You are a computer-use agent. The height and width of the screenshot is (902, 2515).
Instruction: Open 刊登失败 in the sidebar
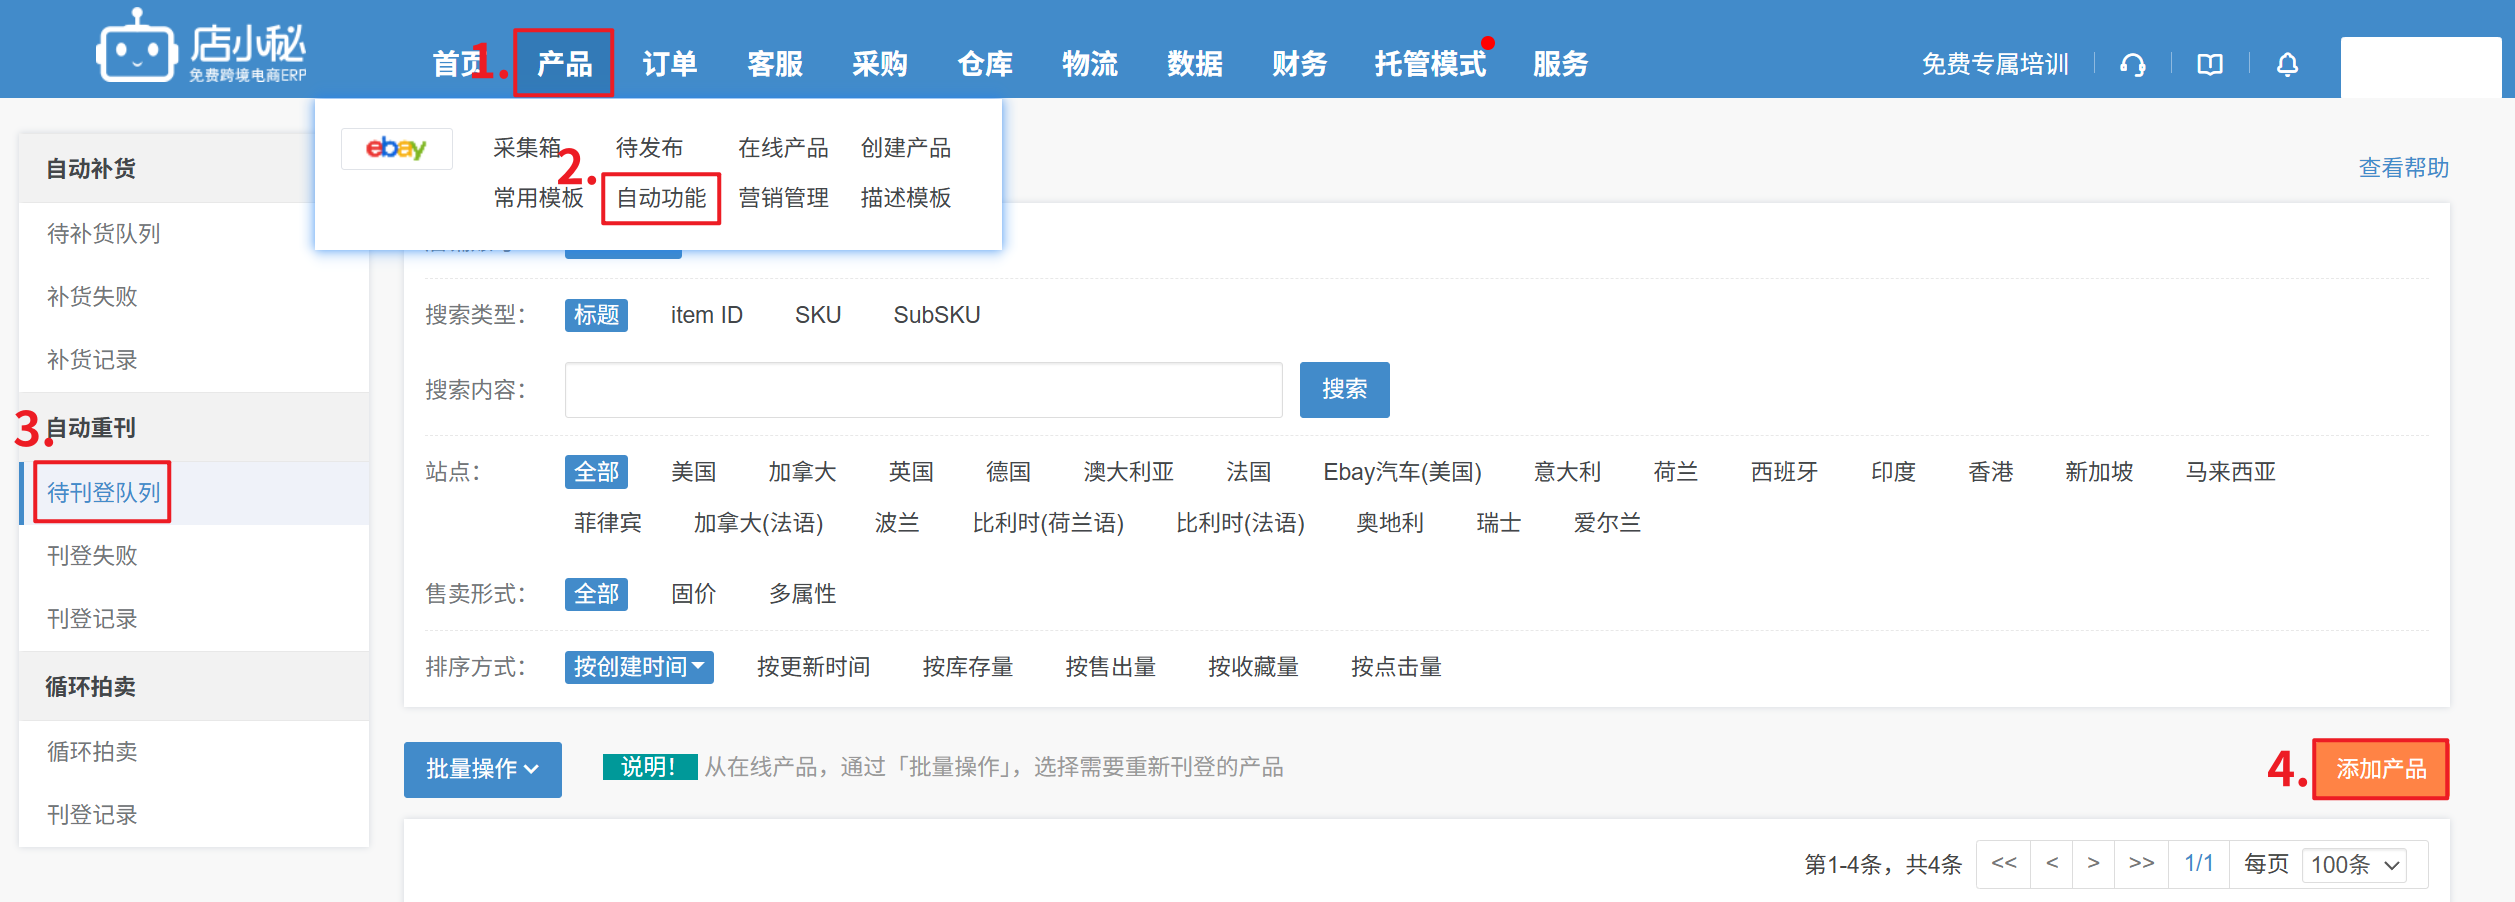92,556
